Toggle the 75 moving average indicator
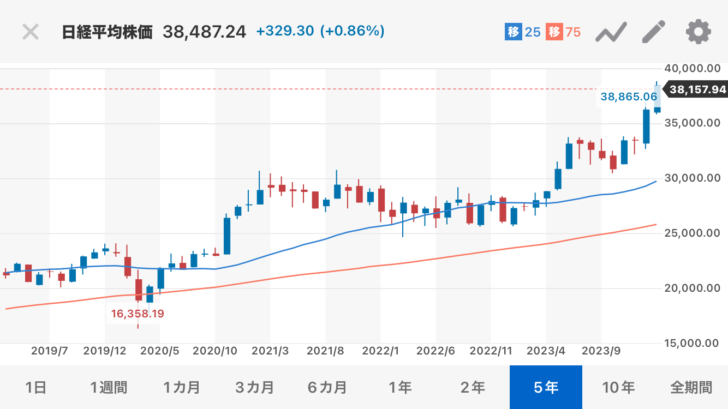 click(x=567, y=32)
